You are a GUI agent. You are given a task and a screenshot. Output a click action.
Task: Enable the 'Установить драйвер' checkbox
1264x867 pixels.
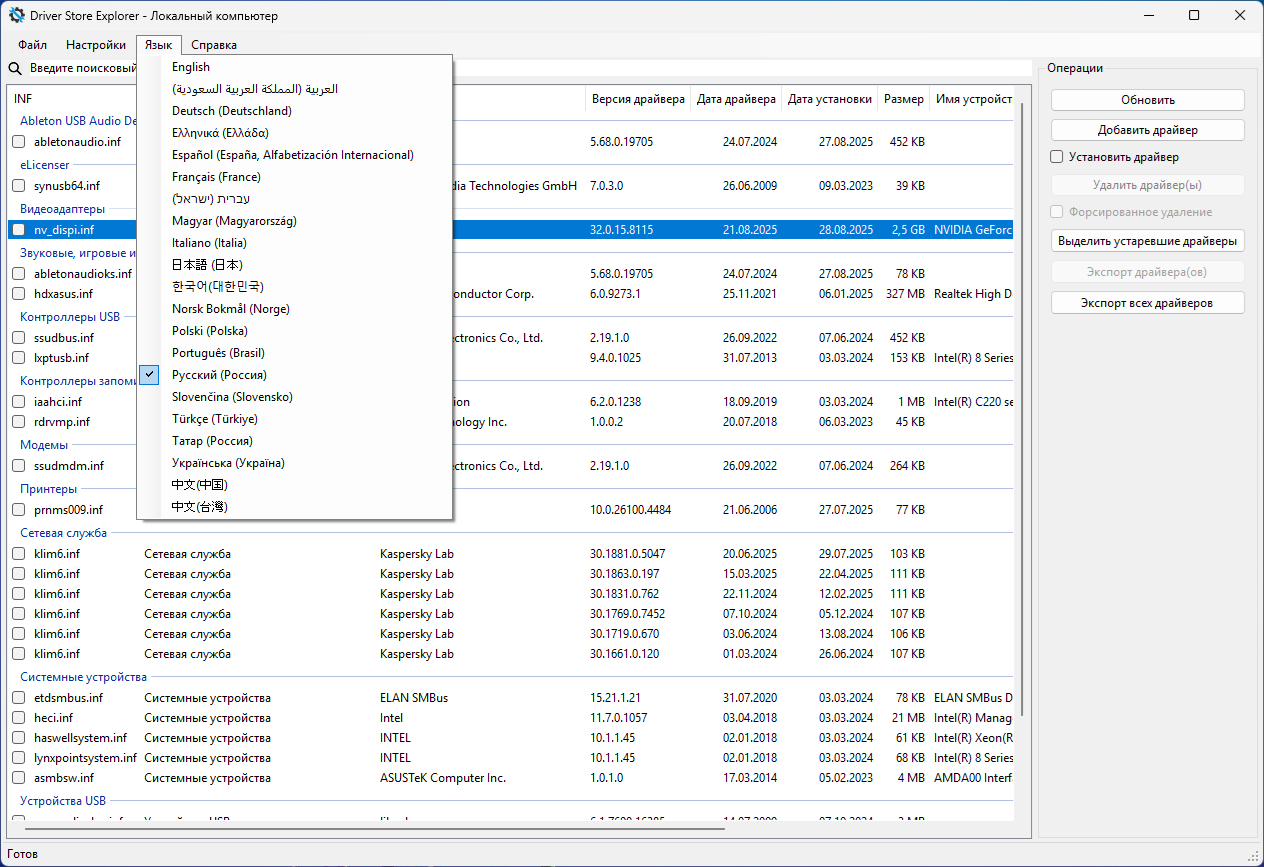(1057, 157)
